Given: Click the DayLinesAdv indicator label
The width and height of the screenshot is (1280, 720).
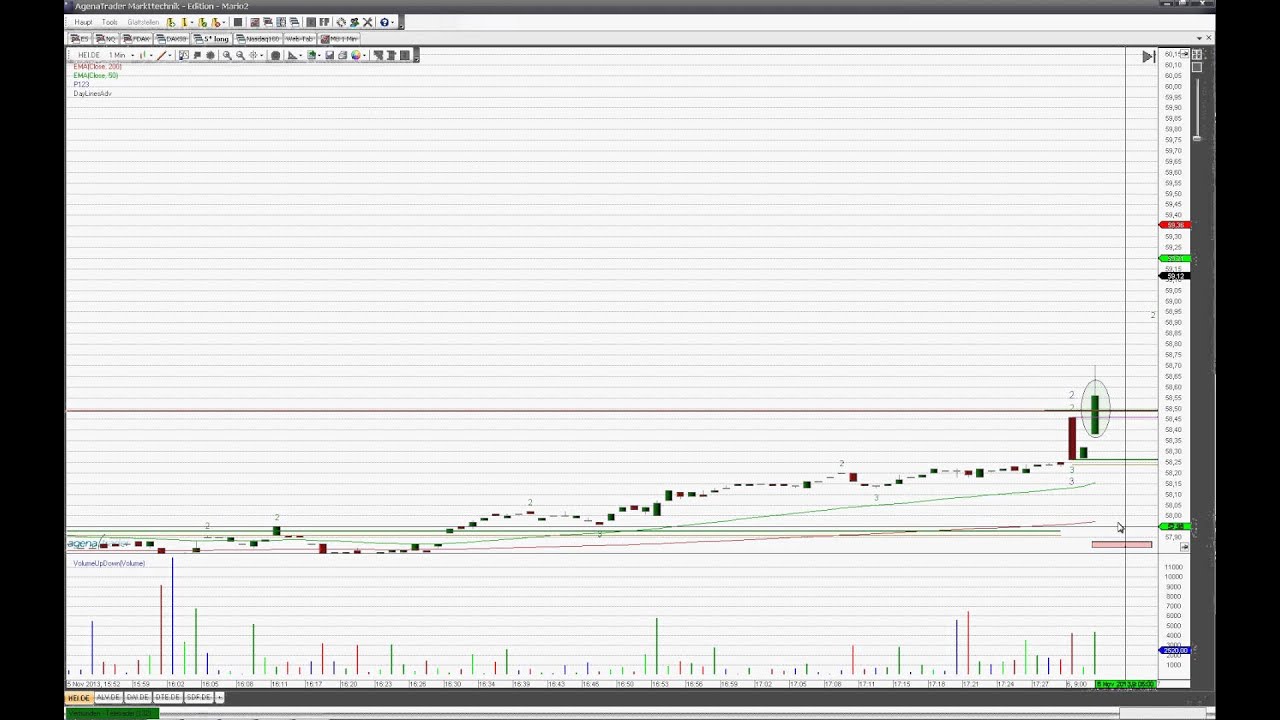Looking at the screenshot, I should click(x=92, y=93).
